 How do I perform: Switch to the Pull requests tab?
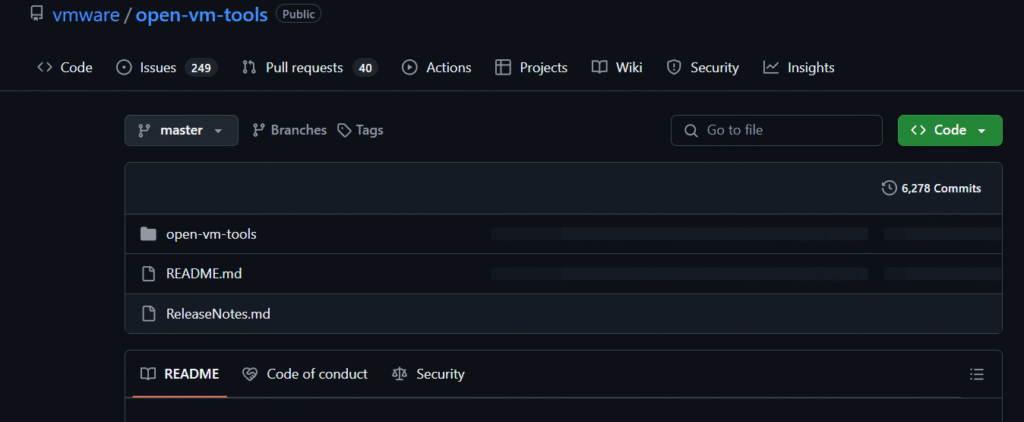pyautogui.click(x=309, y=67)
